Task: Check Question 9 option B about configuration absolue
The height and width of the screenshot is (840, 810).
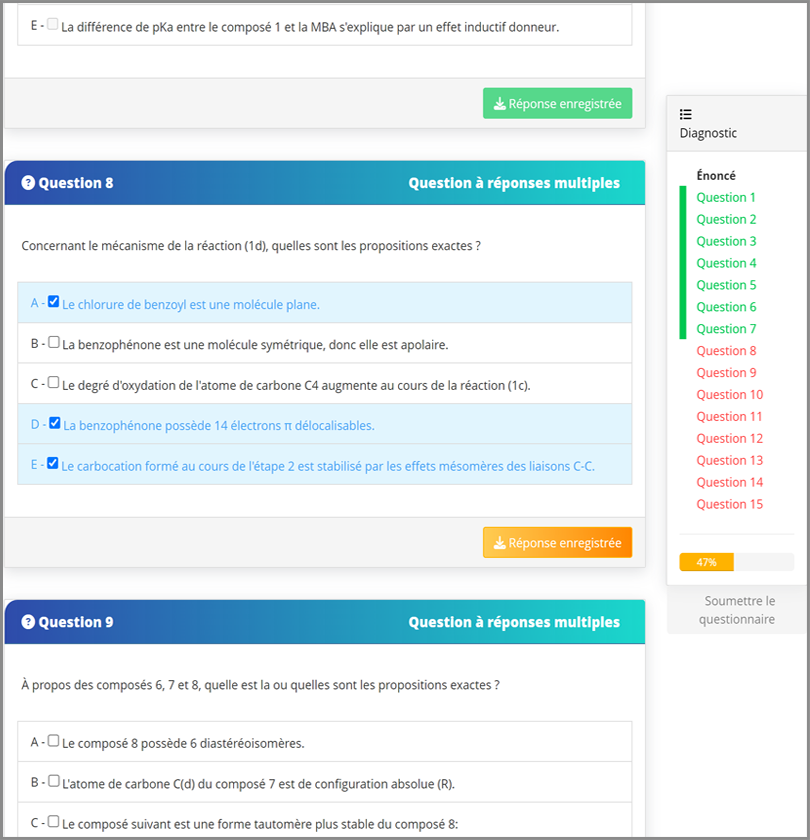Action: pos(54,781)
